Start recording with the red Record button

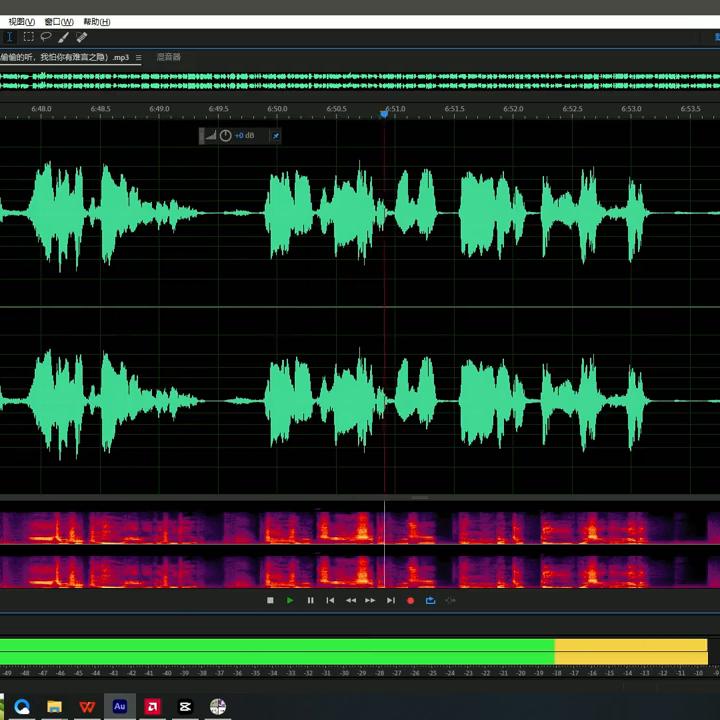(x=410, y=600)
